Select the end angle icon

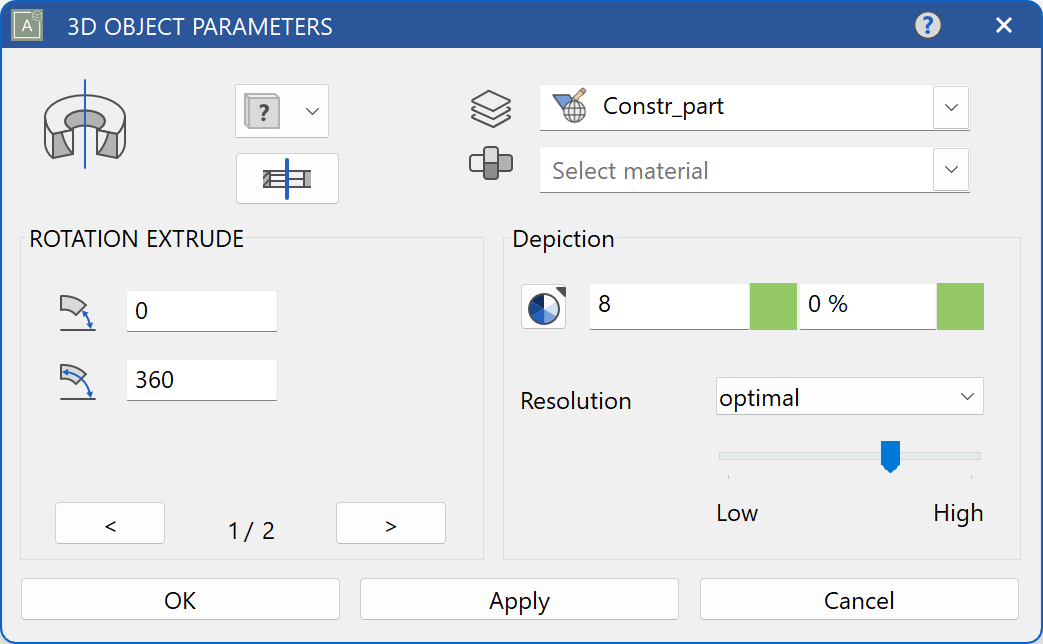pyautogui.click(x=78, y=380)
